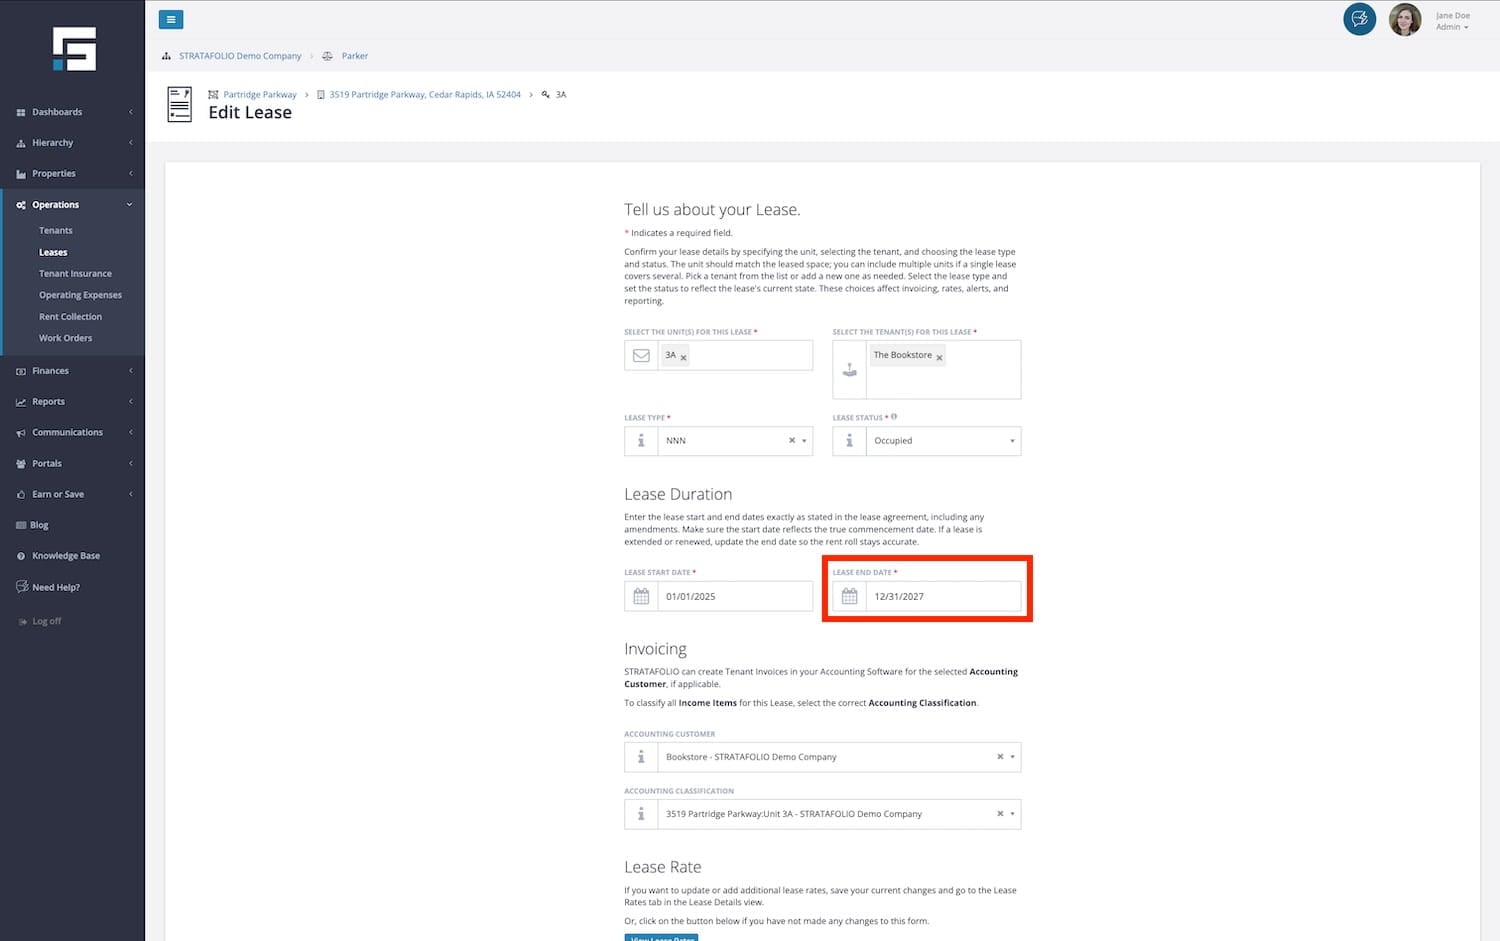Click the Lease Start Date calendar icon

pos(641,597)
